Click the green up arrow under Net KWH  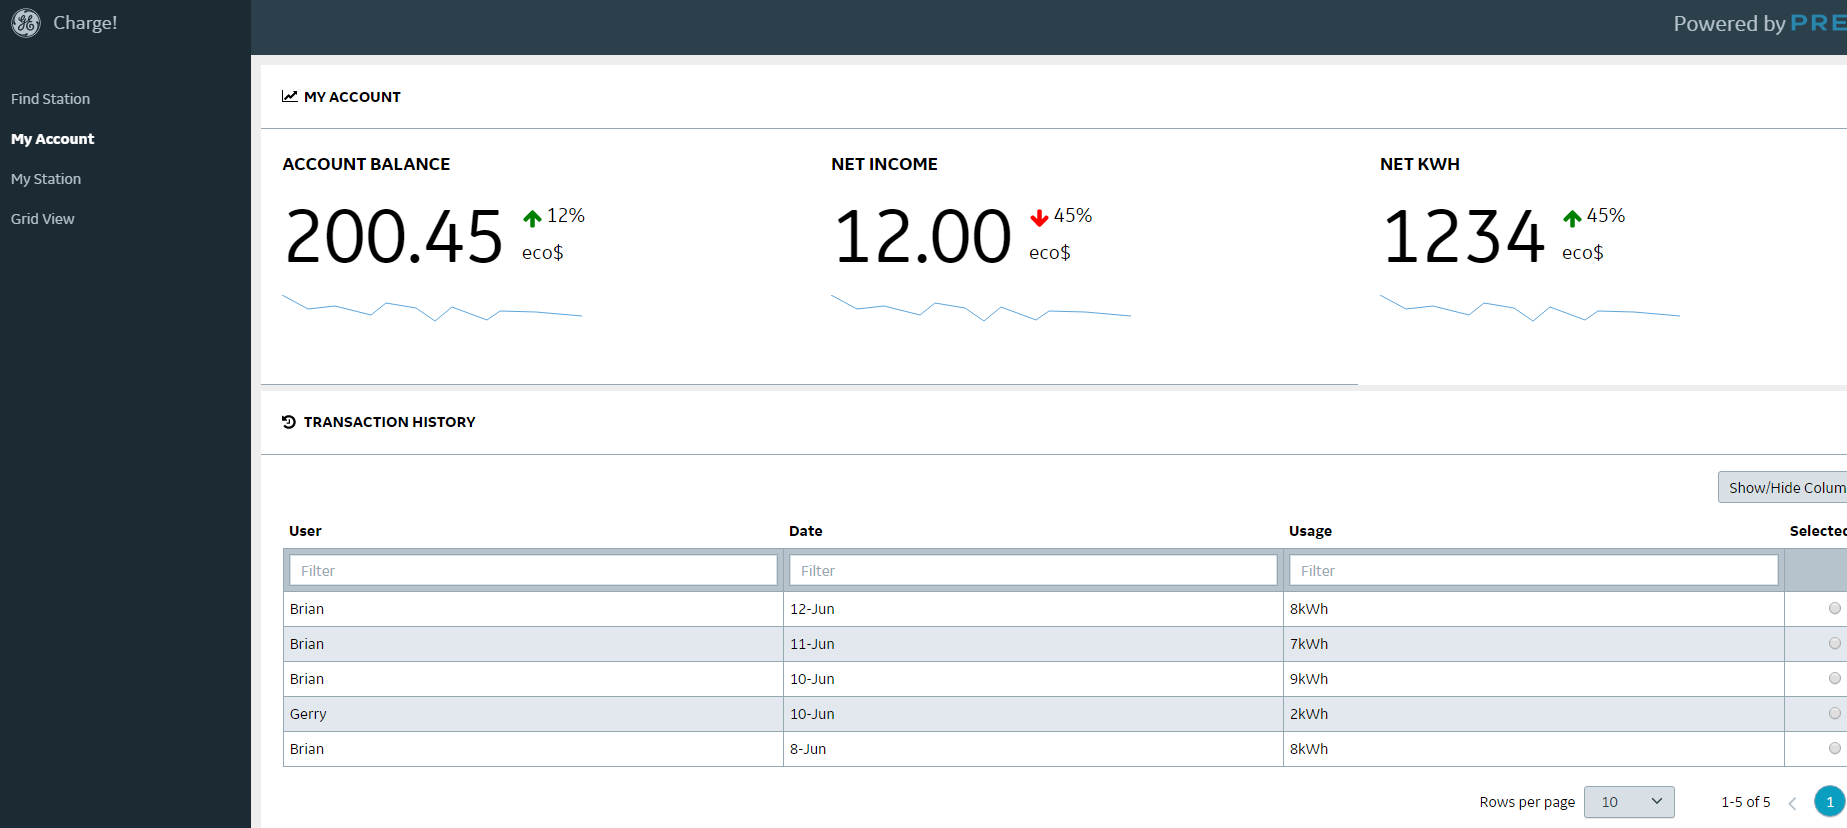[1572, 218]
